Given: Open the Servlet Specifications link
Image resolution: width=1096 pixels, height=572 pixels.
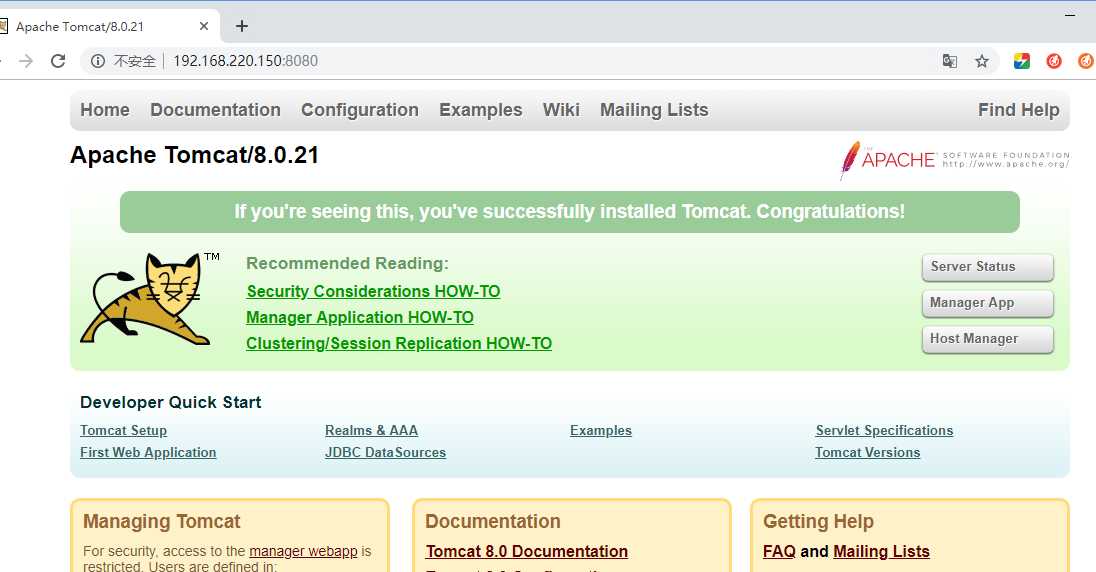Looking at the screenshot, I should click(884, 431).
